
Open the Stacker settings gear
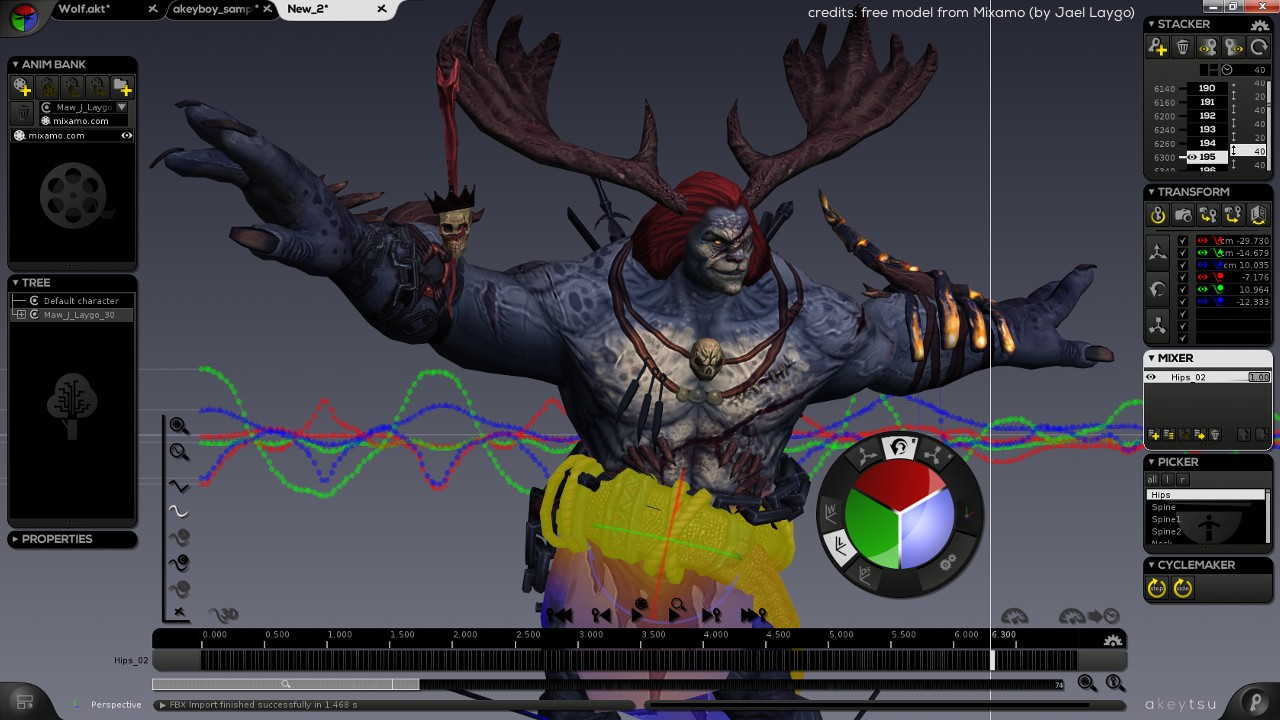(1259, 24)
